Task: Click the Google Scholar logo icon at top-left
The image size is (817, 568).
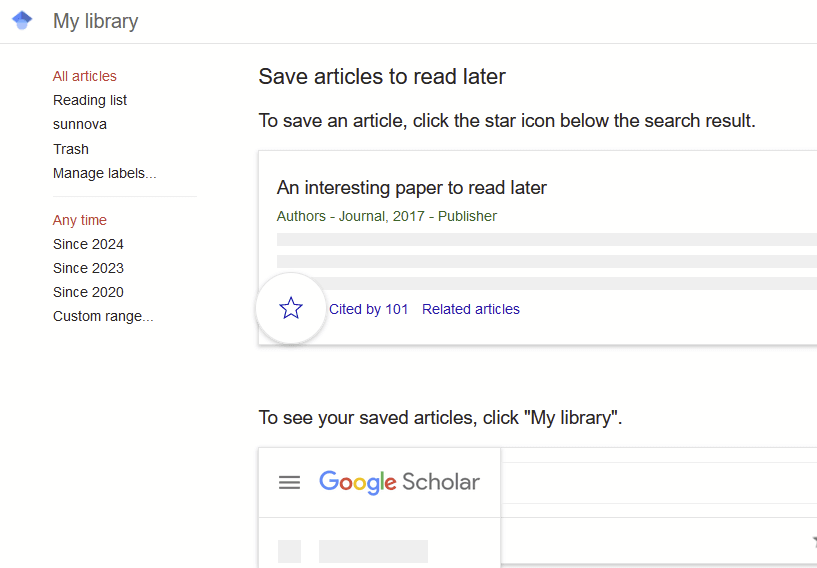Action: pos(22,21)
